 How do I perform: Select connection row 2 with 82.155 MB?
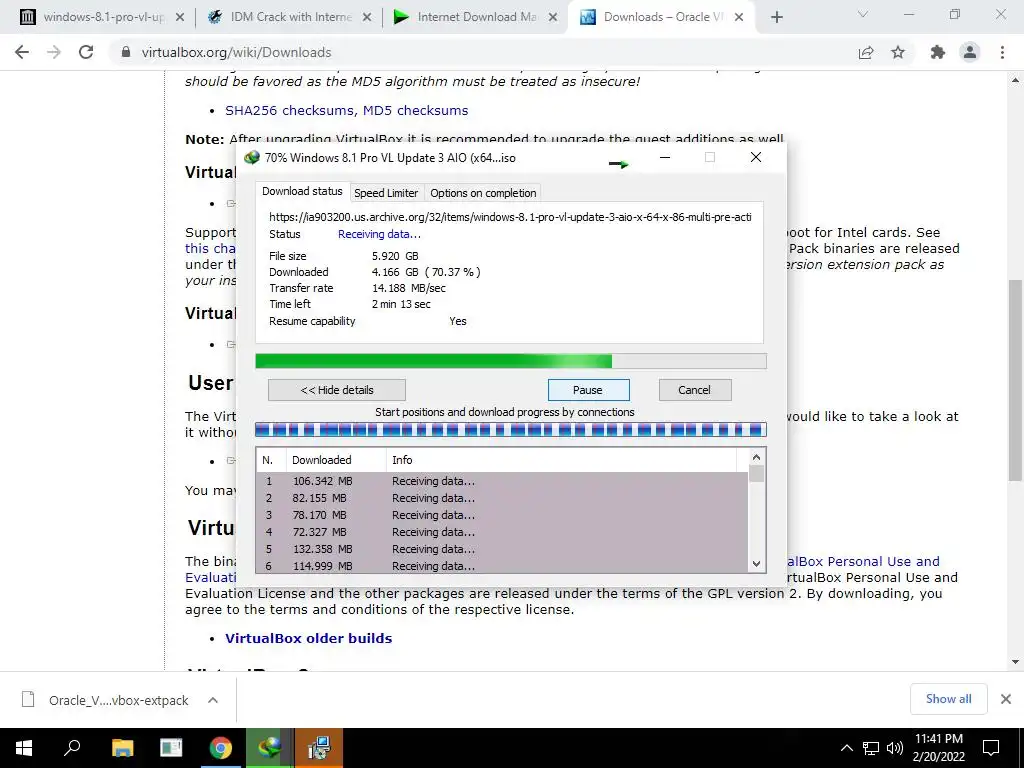pyautogui.click(x=502, y=498)
